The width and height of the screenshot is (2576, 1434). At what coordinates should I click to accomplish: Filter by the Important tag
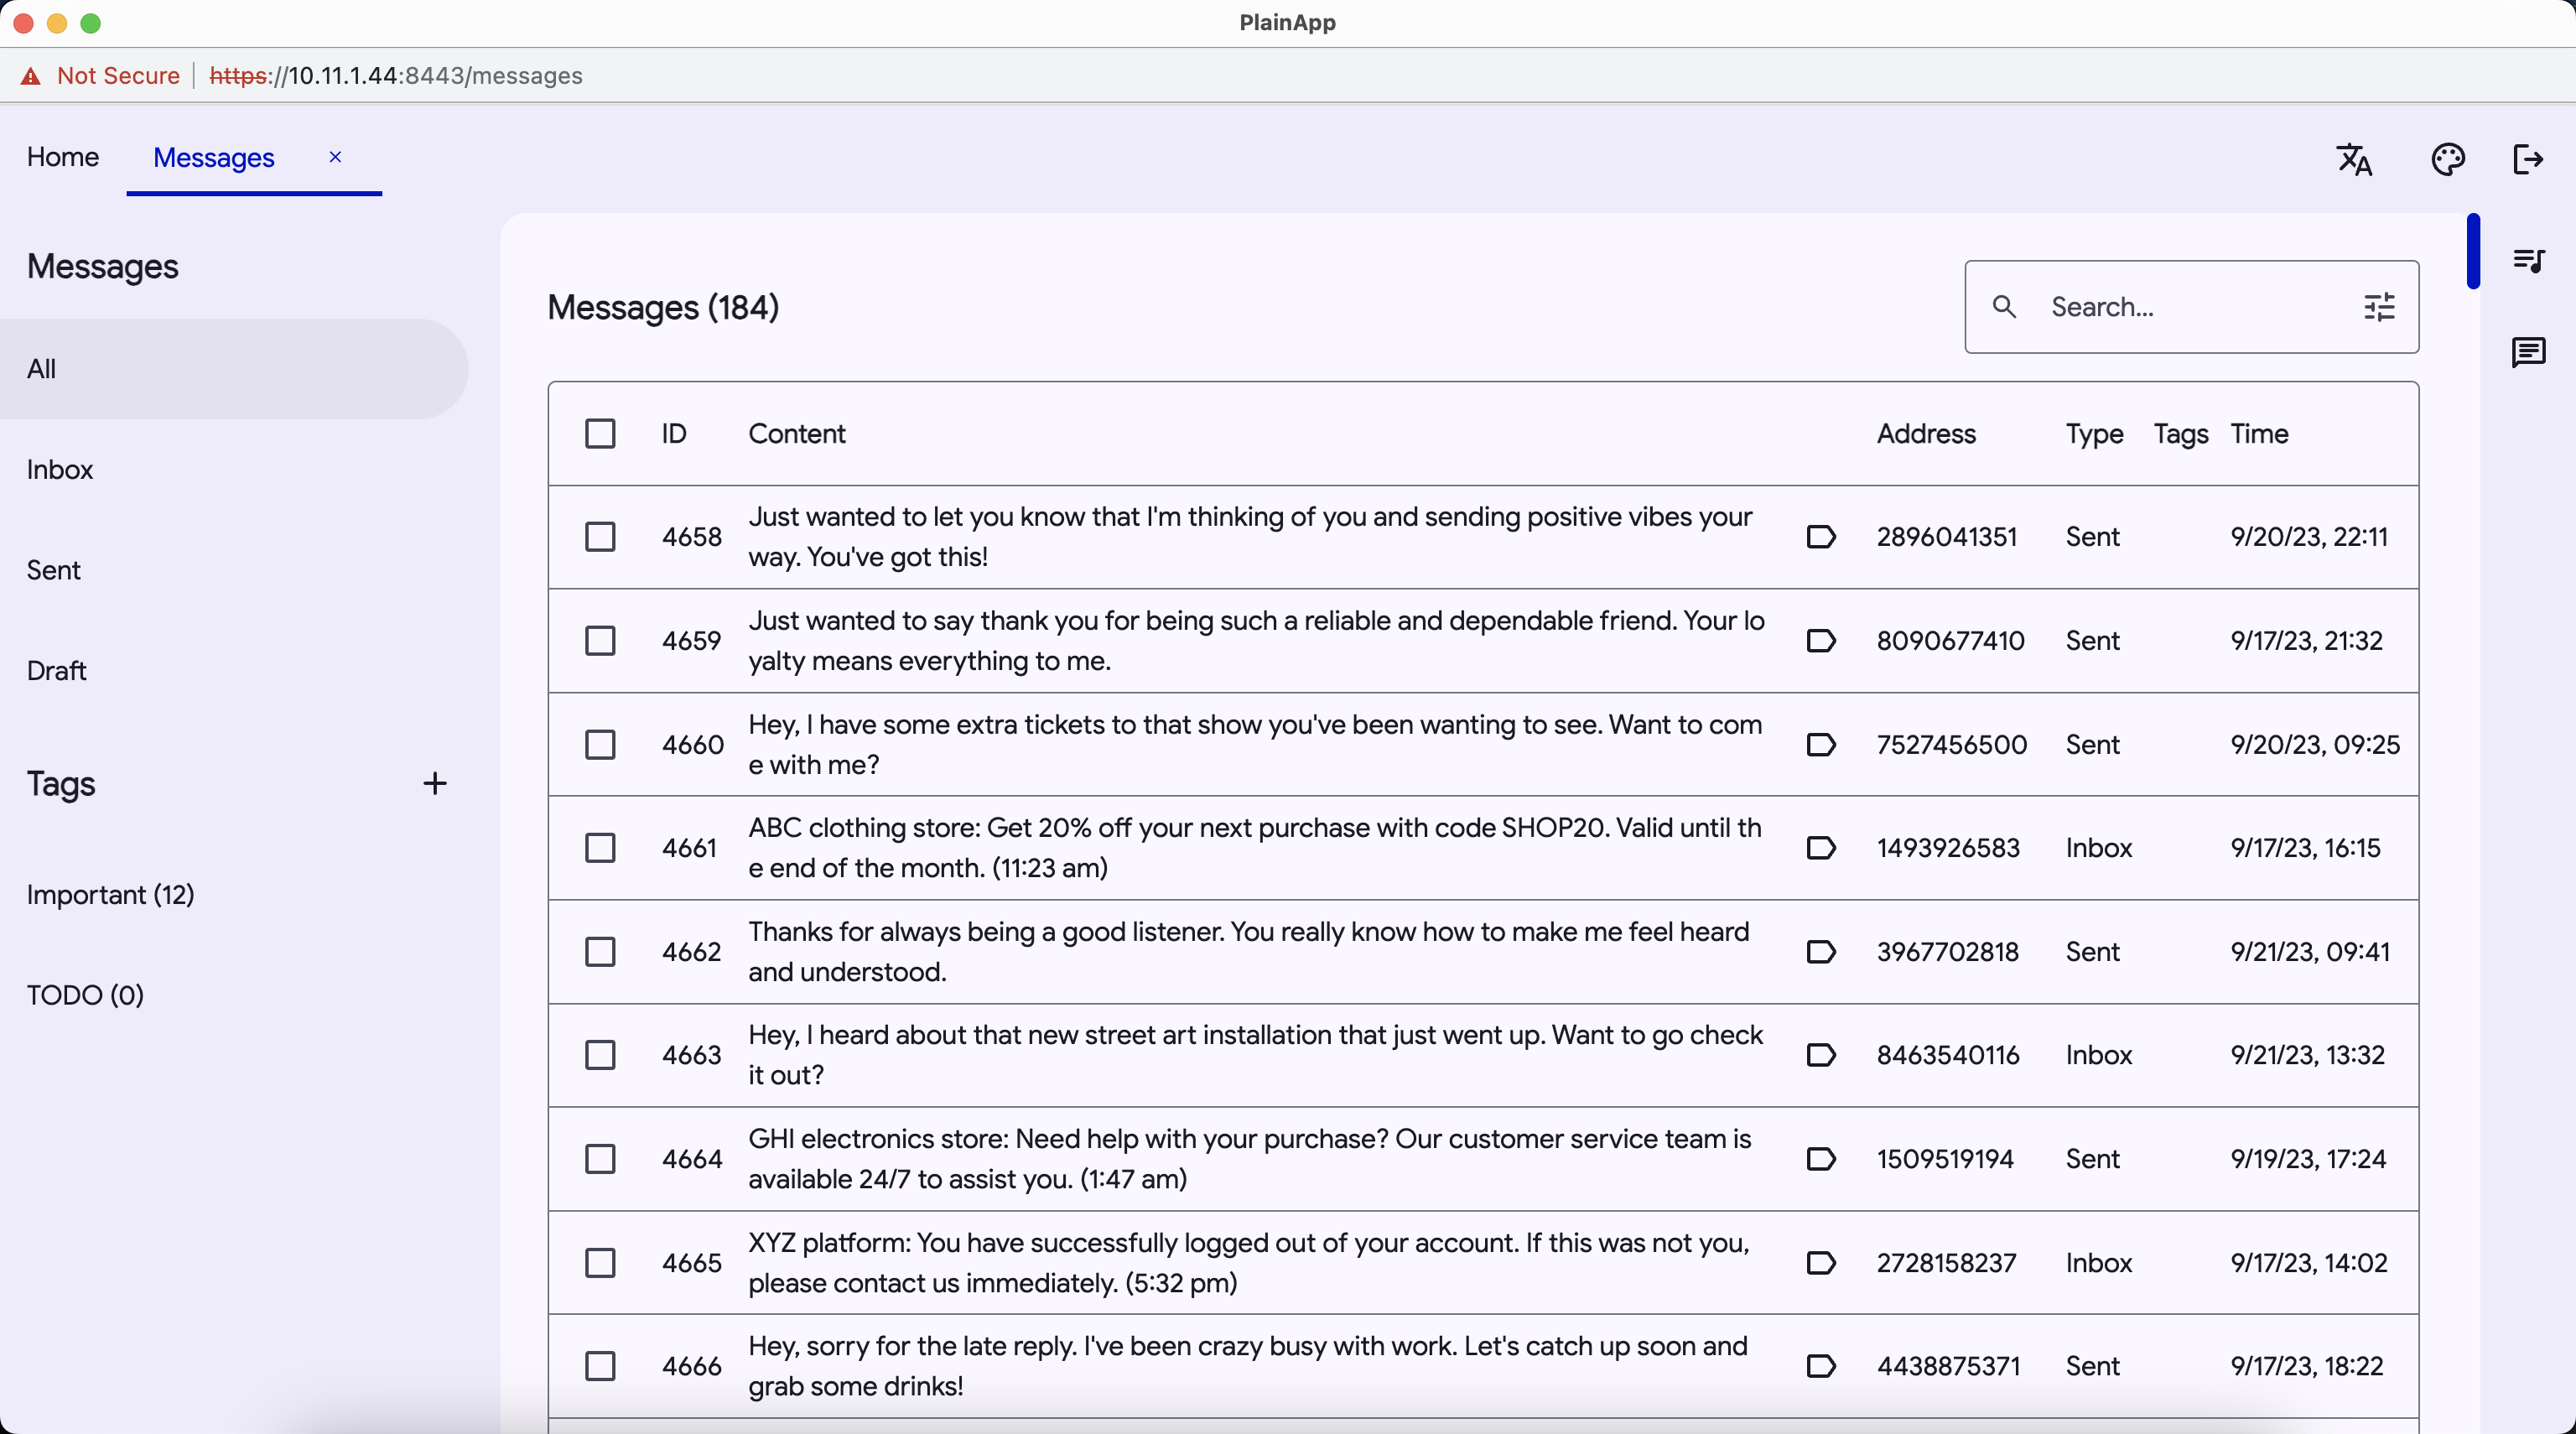click(x=110, y=894)
